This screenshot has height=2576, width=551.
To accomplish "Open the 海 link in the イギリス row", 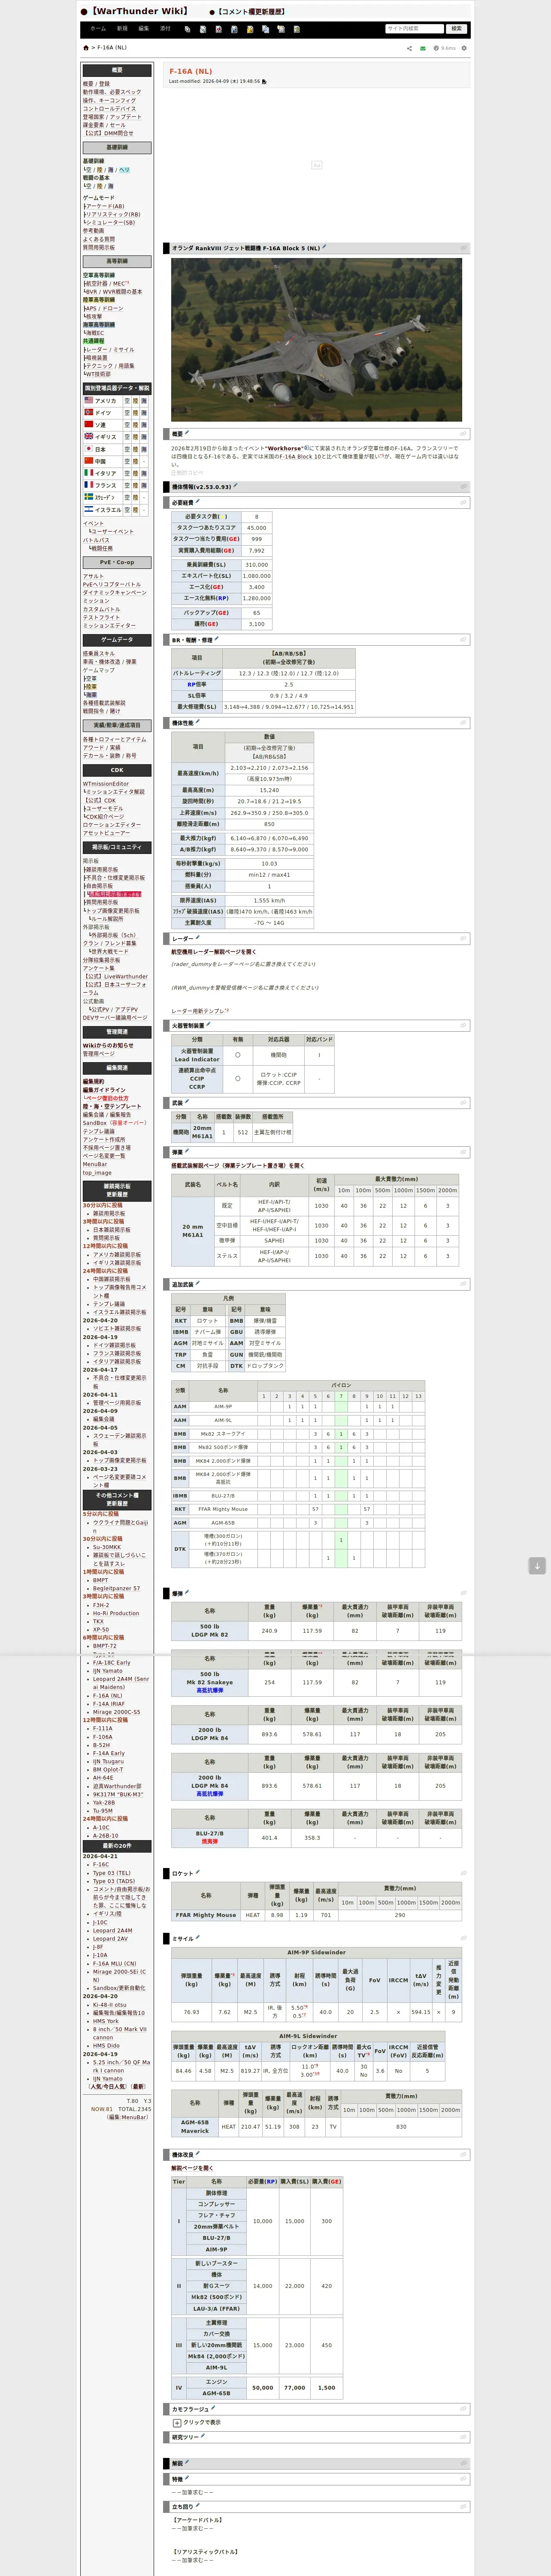I will click(145, 437).
